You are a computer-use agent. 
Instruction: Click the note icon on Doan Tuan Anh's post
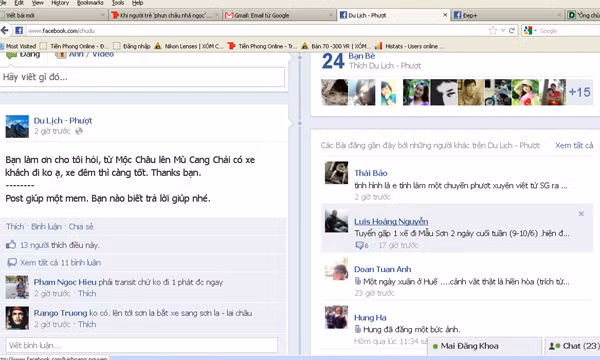[x=358, y=281]
